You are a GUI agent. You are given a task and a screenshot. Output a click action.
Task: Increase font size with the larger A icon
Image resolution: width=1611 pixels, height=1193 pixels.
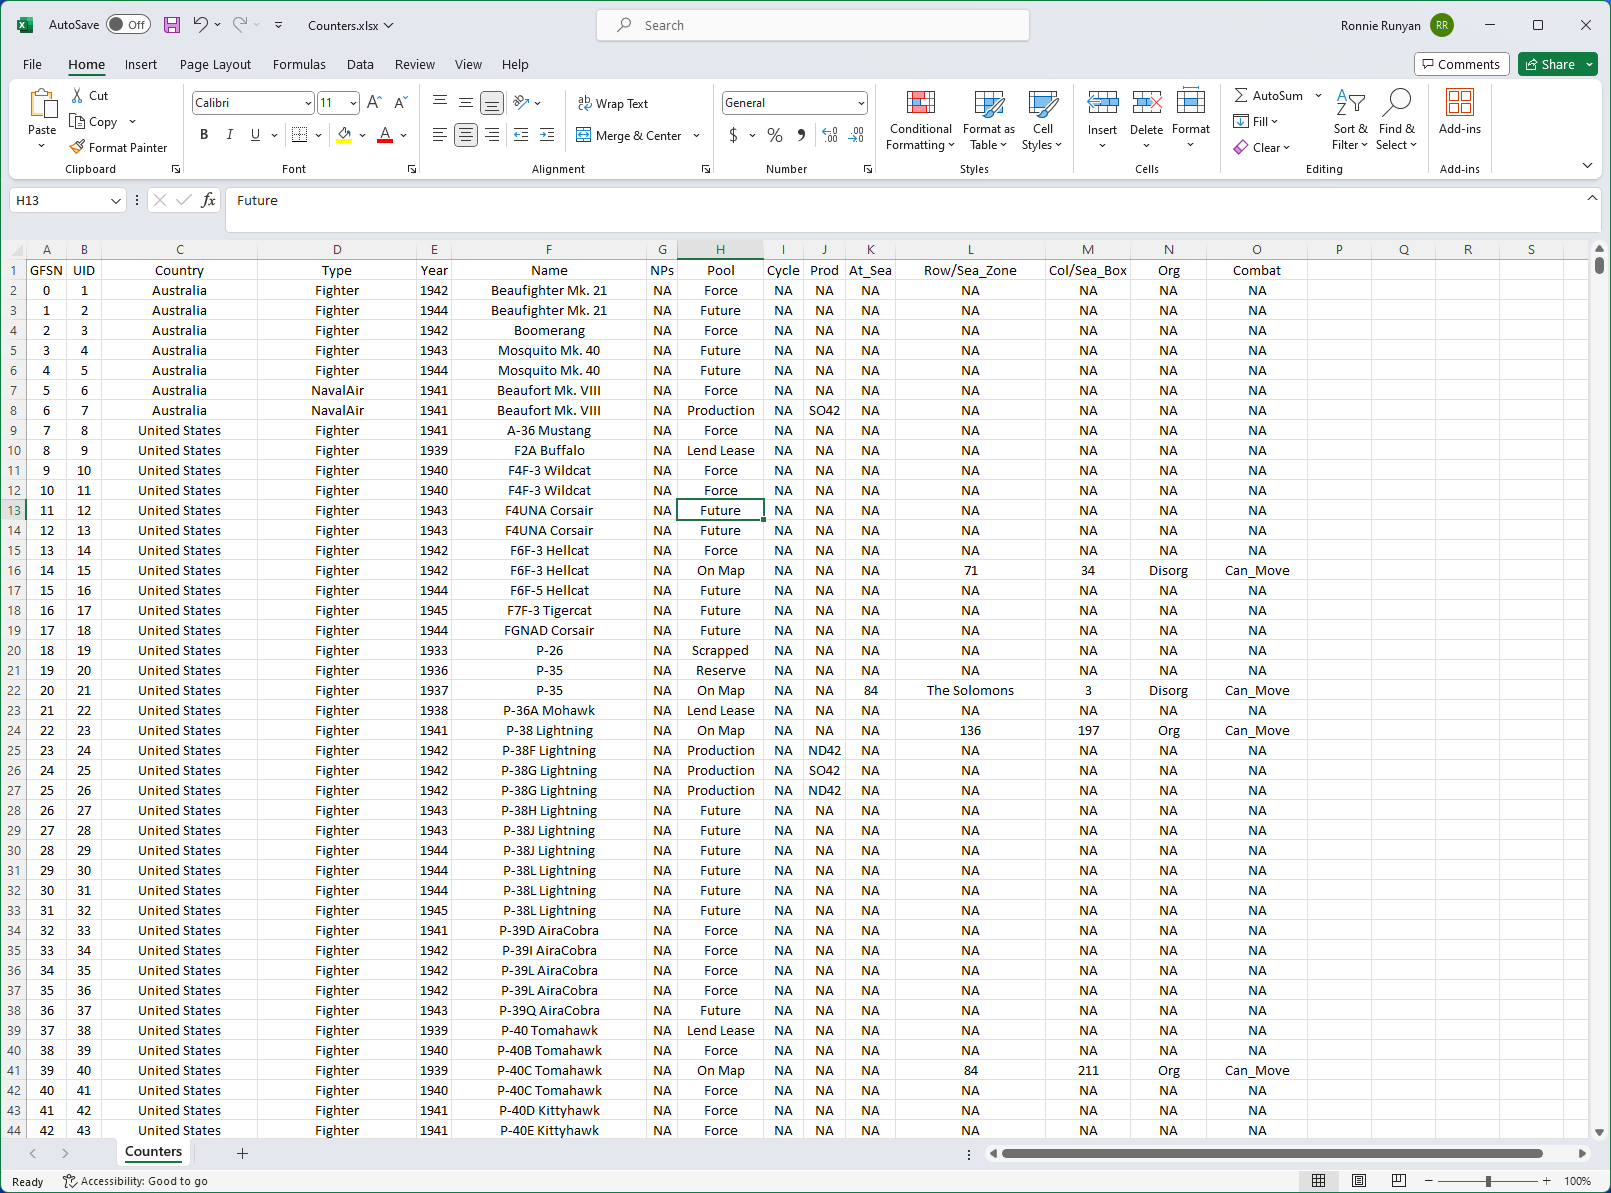(374, 102)
